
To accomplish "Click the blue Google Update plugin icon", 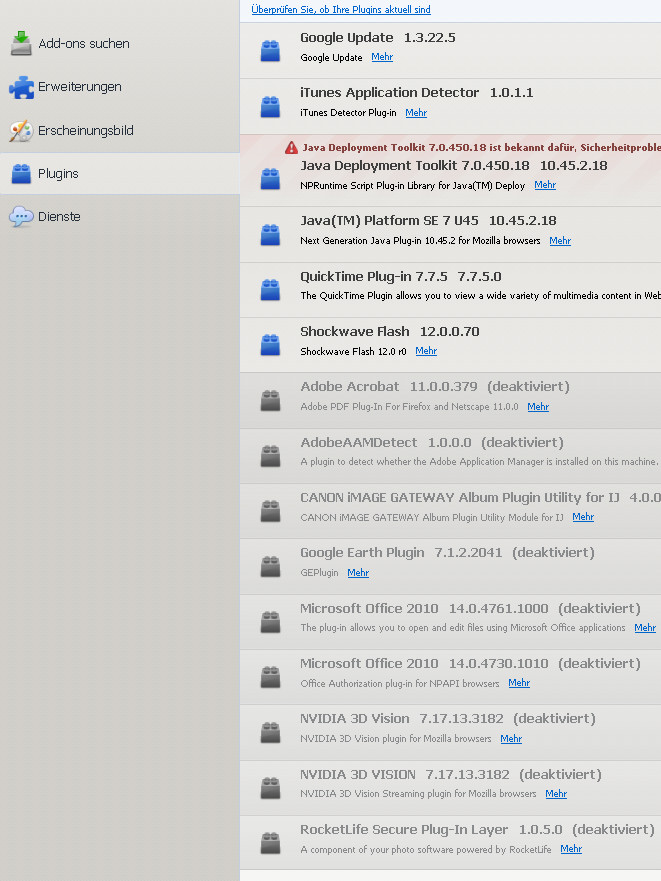I will (270, 51).
